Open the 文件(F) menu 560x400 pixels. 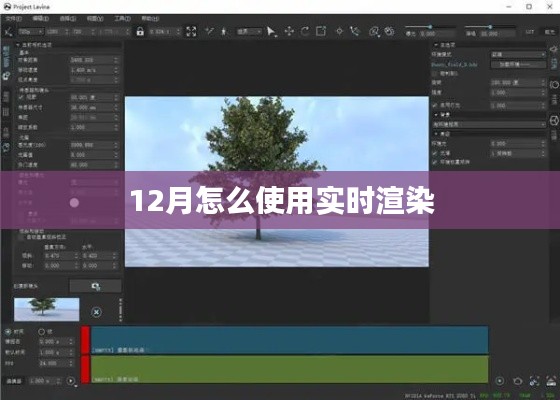[14, 18]
